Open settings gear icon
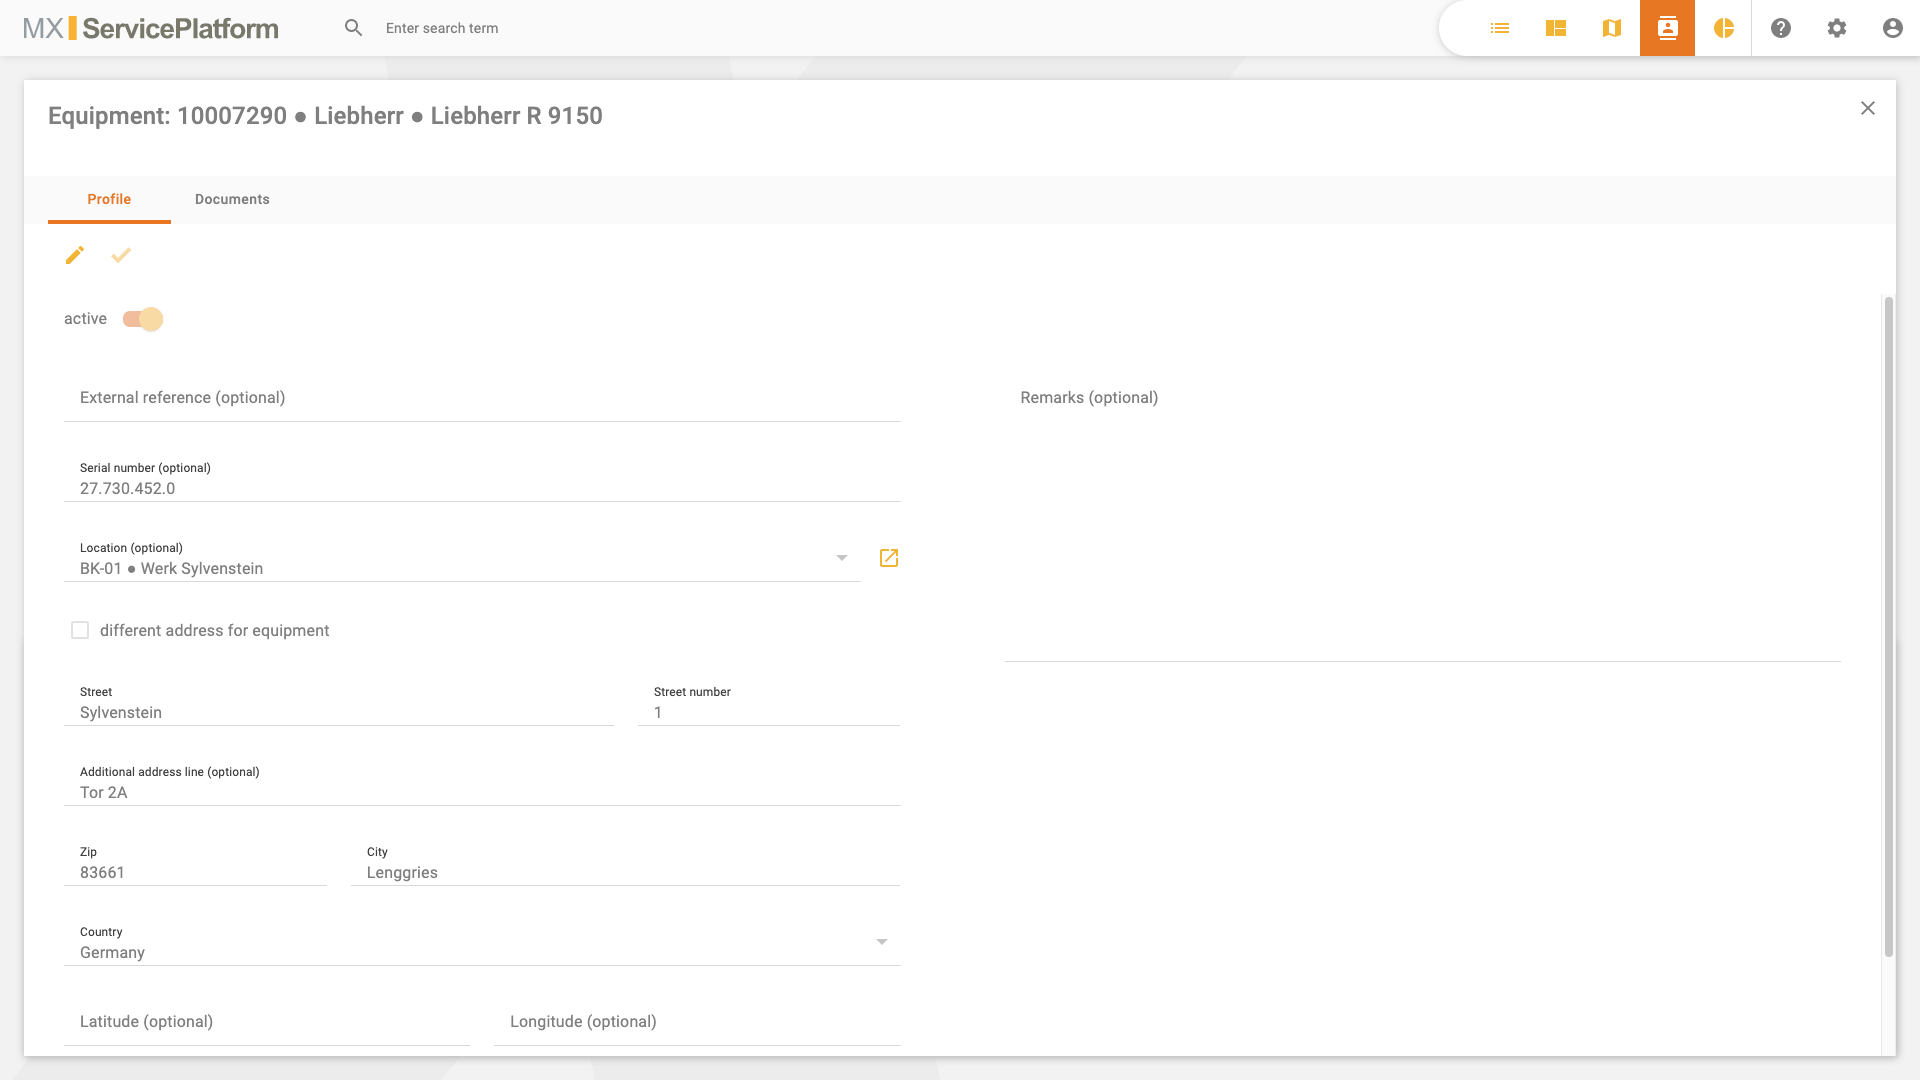This screenshot has height=1080, width=1920. (1837, 28)
